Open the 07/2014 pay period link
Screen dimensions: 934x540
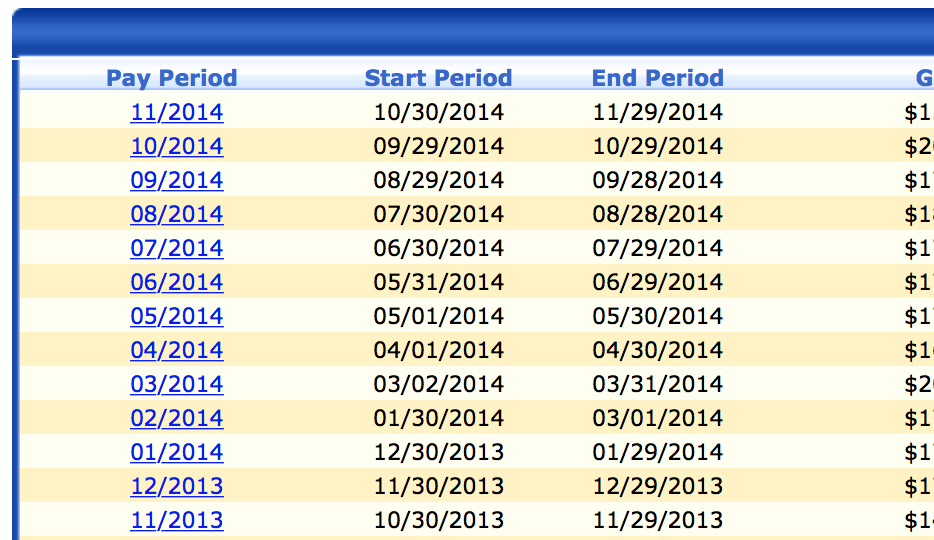click(x=176, y=248)
